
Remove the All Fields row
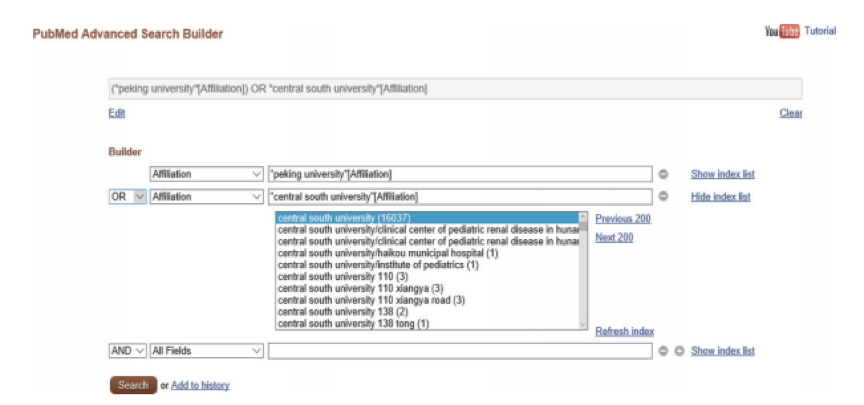pyautogui.click(x=663, y=351)
